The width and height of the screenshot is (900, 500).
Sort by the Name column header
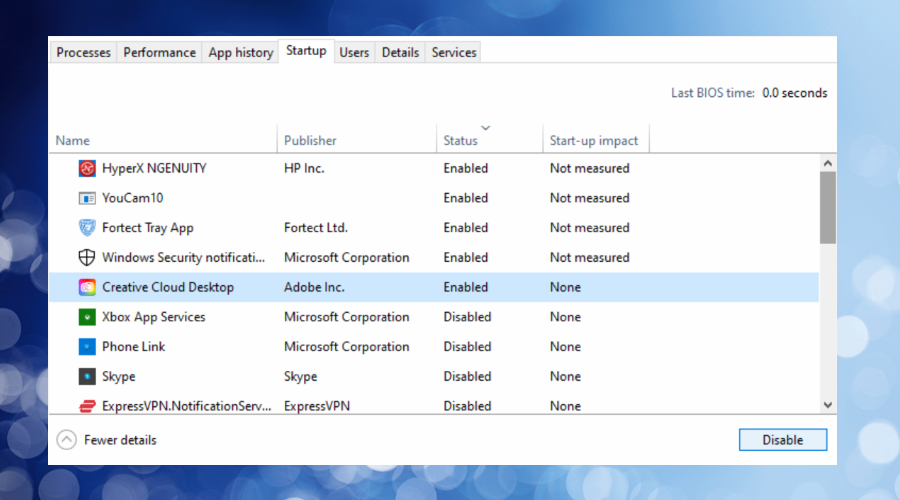[x=72, y=141]
